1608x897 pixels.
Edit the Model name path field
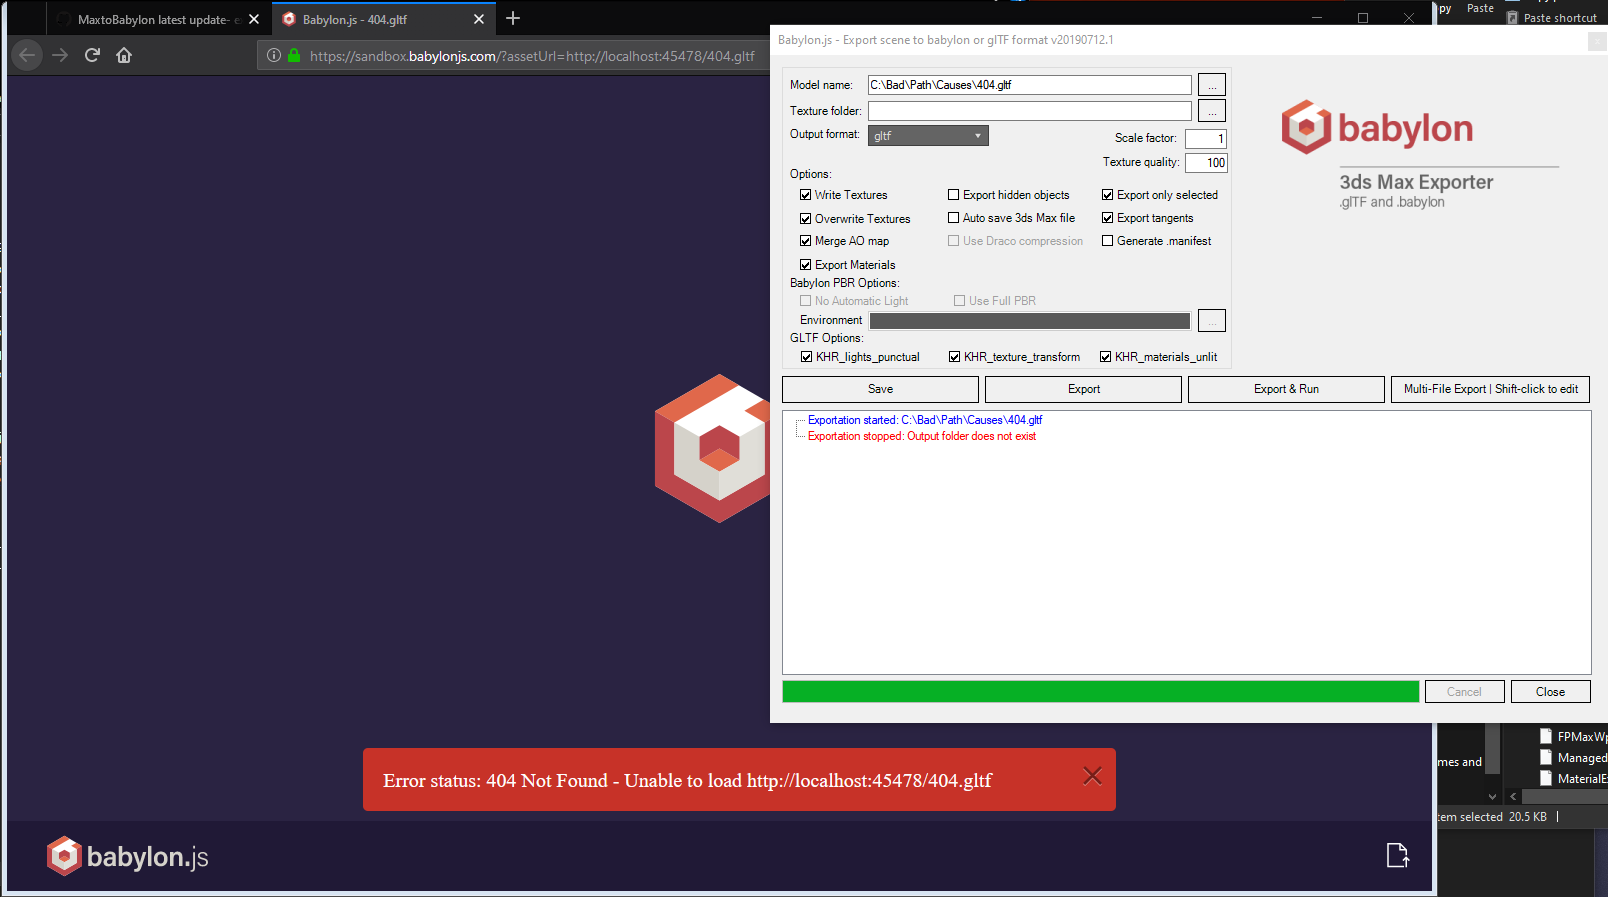pyautogui.click(x=1029, y=85)
